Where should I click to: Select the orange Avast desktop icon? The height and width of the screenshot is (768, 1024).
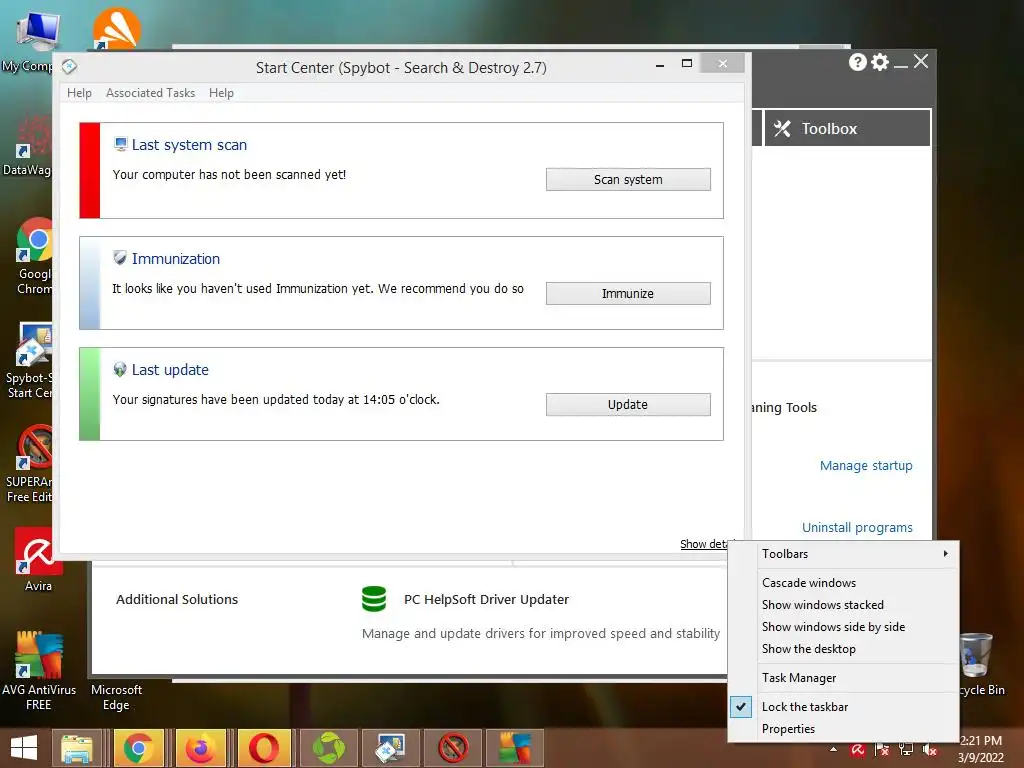[116, 28]
